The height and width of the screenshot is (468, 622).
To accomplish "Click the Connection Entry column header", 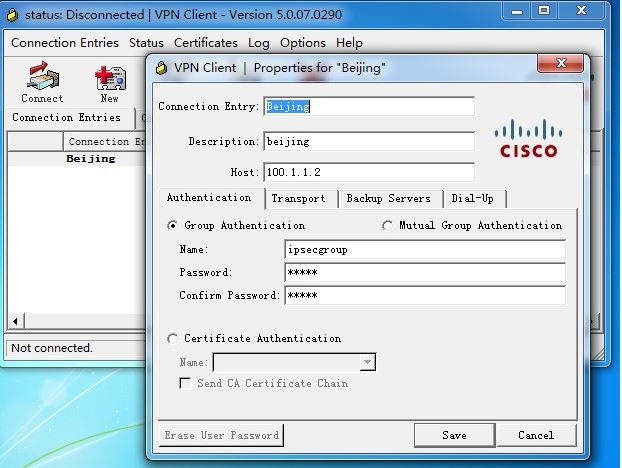I will coord(105,142).
